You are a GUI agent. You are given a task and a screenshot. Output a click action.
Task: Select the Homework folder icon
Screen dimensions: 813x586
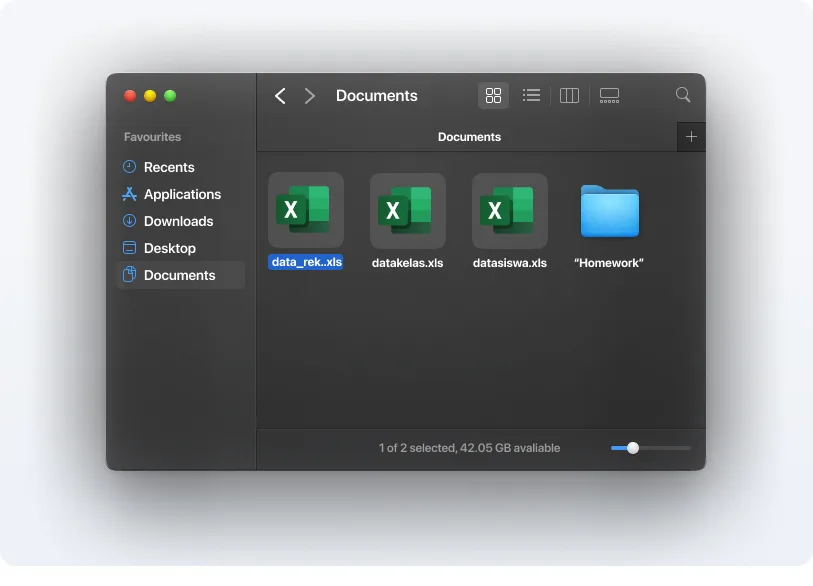coord(610,211)
